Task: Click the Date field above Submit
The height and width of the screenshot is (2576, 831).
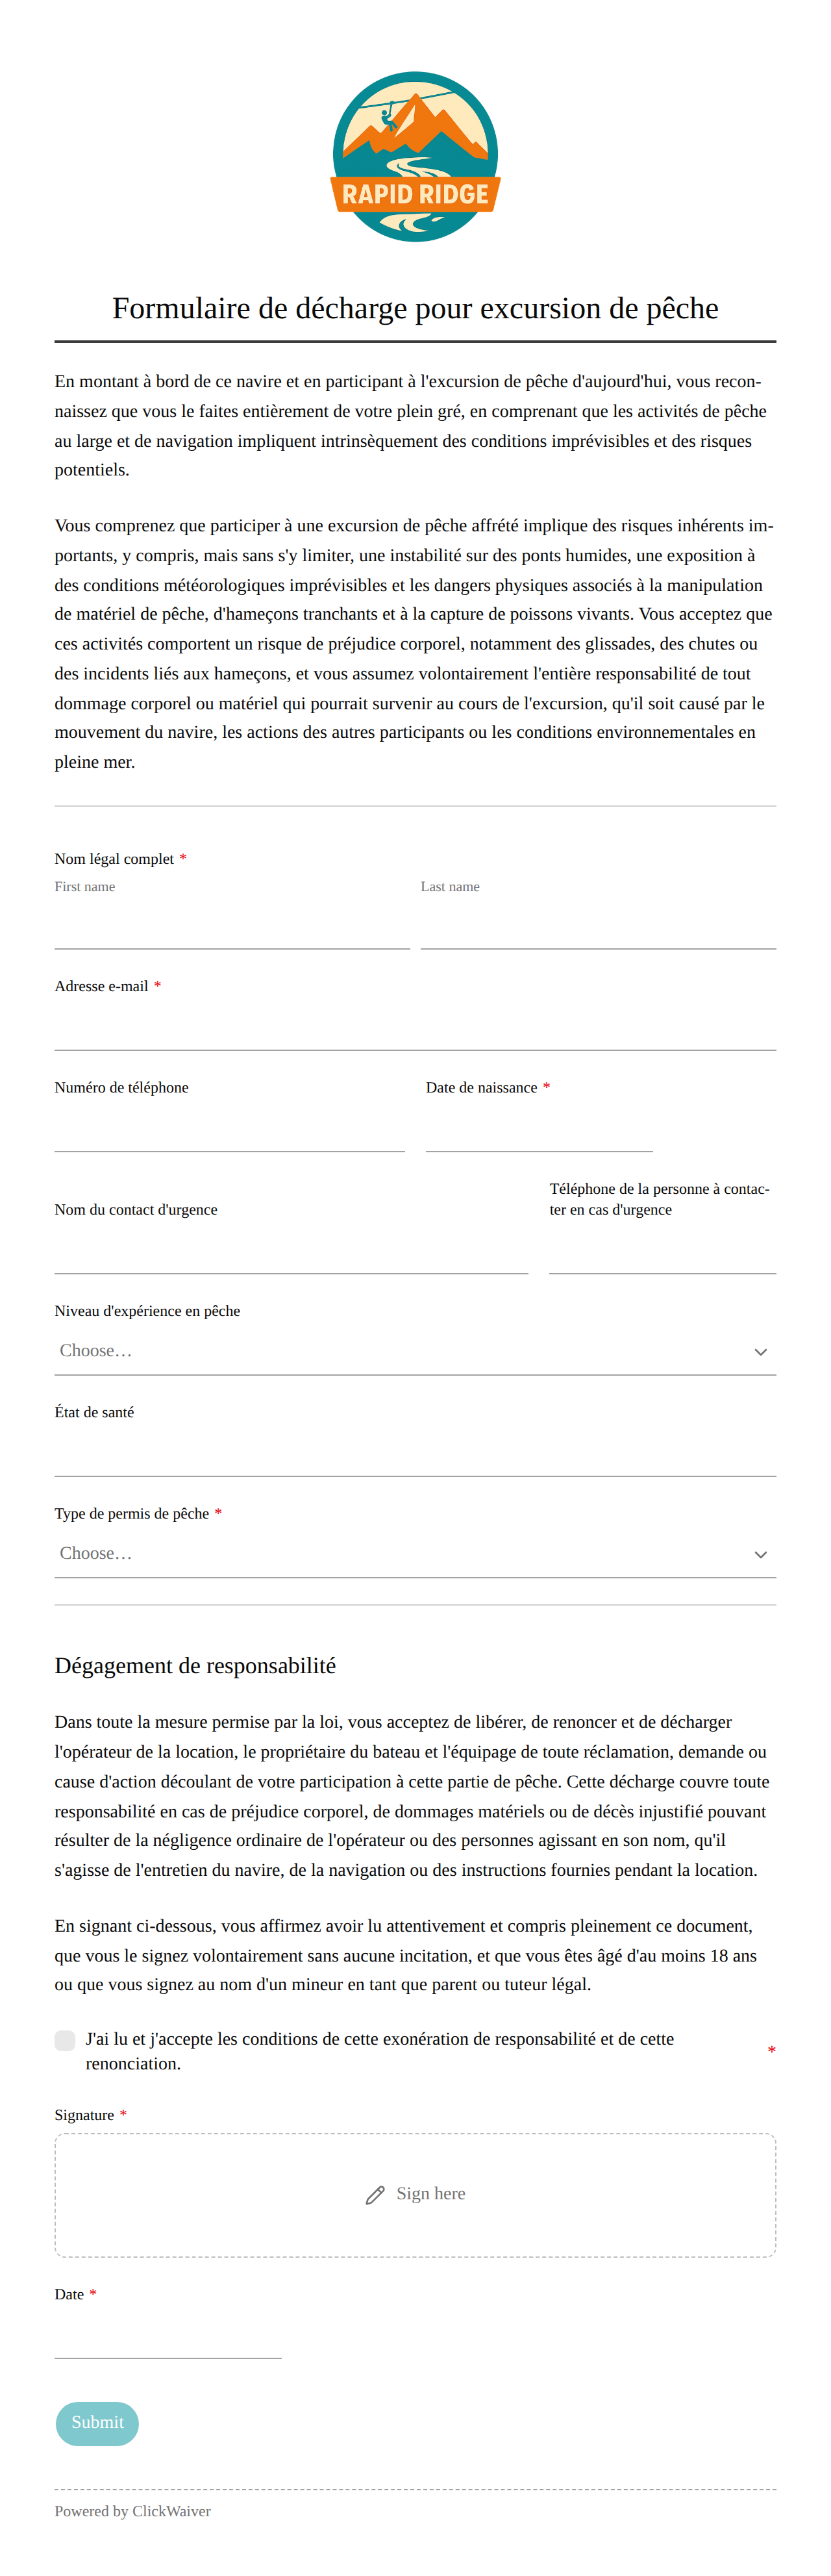Action: 168,2335
